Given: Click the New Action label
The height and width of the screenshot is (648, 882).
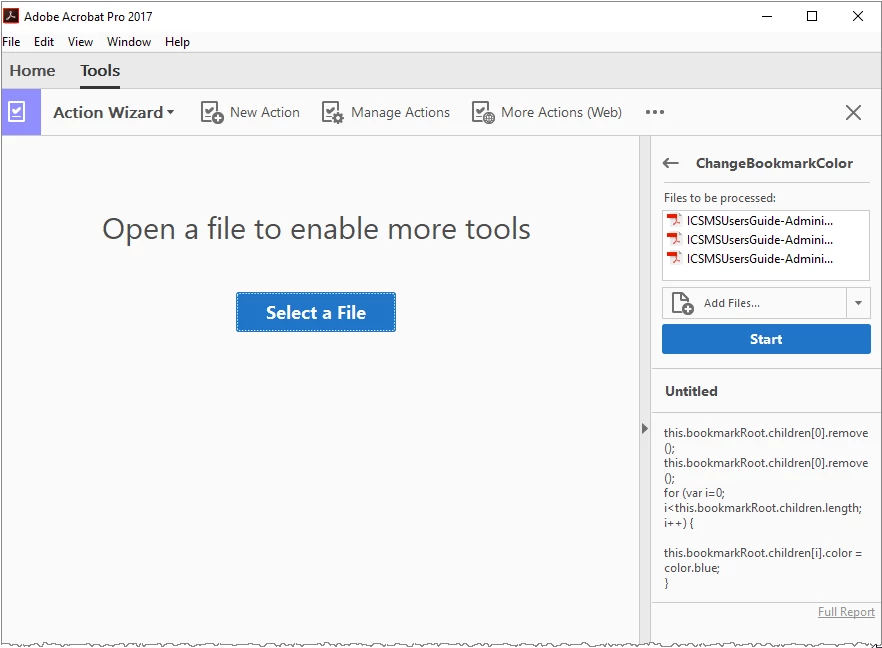Looking at the screenshot, I should 265,112.
